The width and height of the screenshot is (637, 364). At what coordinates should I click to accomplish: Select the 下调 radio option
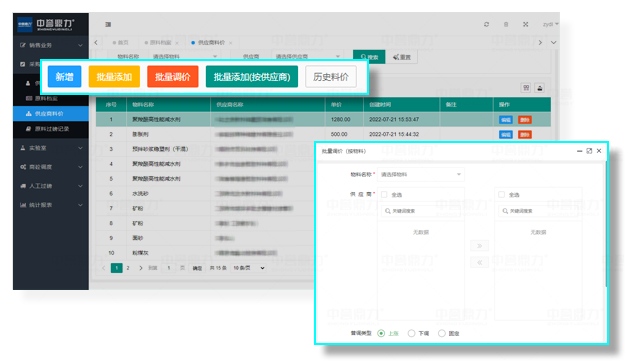coord(412,333)
